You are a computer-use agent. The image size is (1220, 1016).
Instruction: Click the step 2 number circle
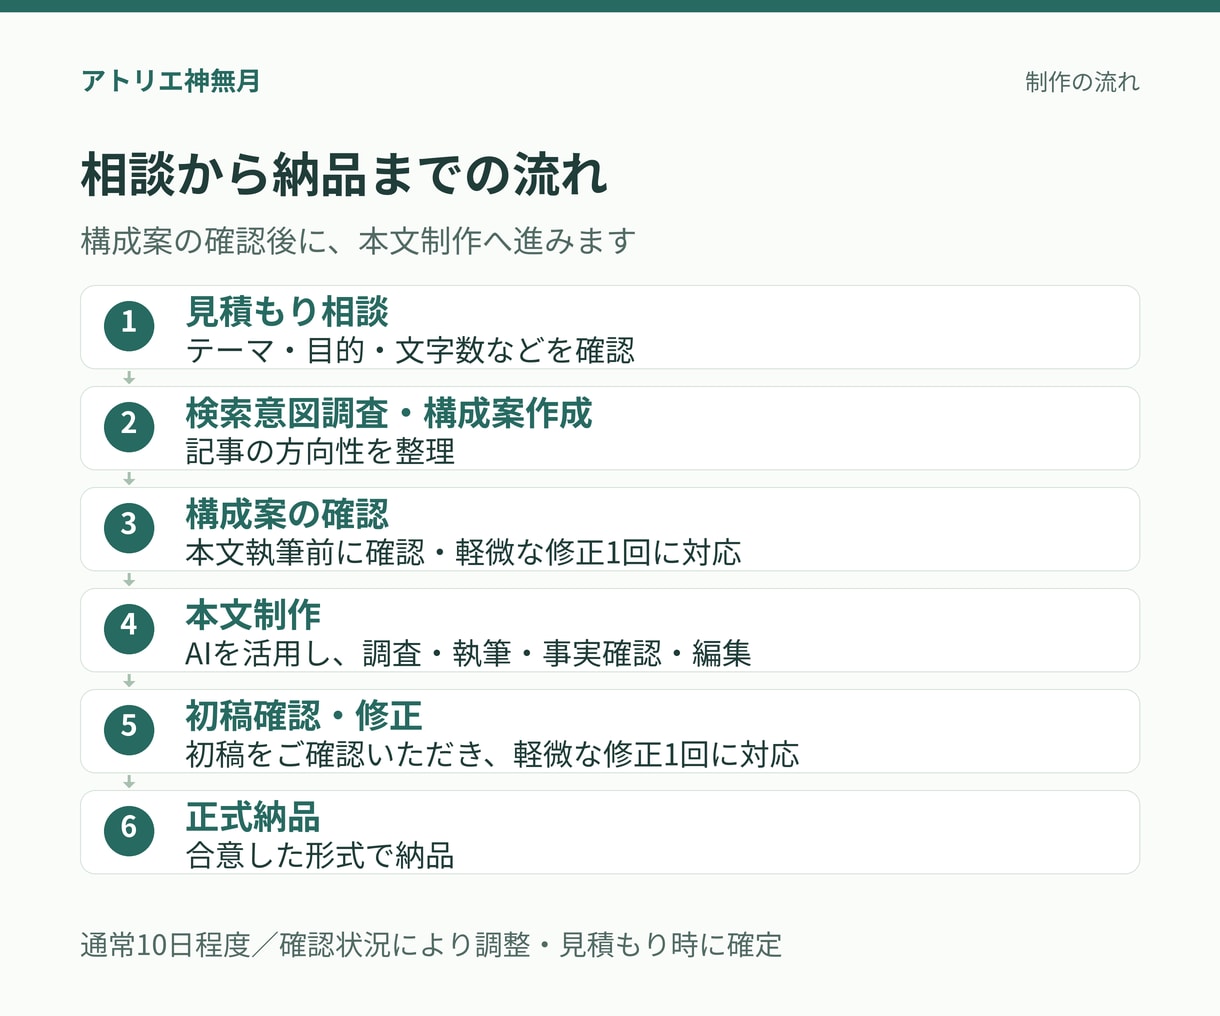click(129, 426)
